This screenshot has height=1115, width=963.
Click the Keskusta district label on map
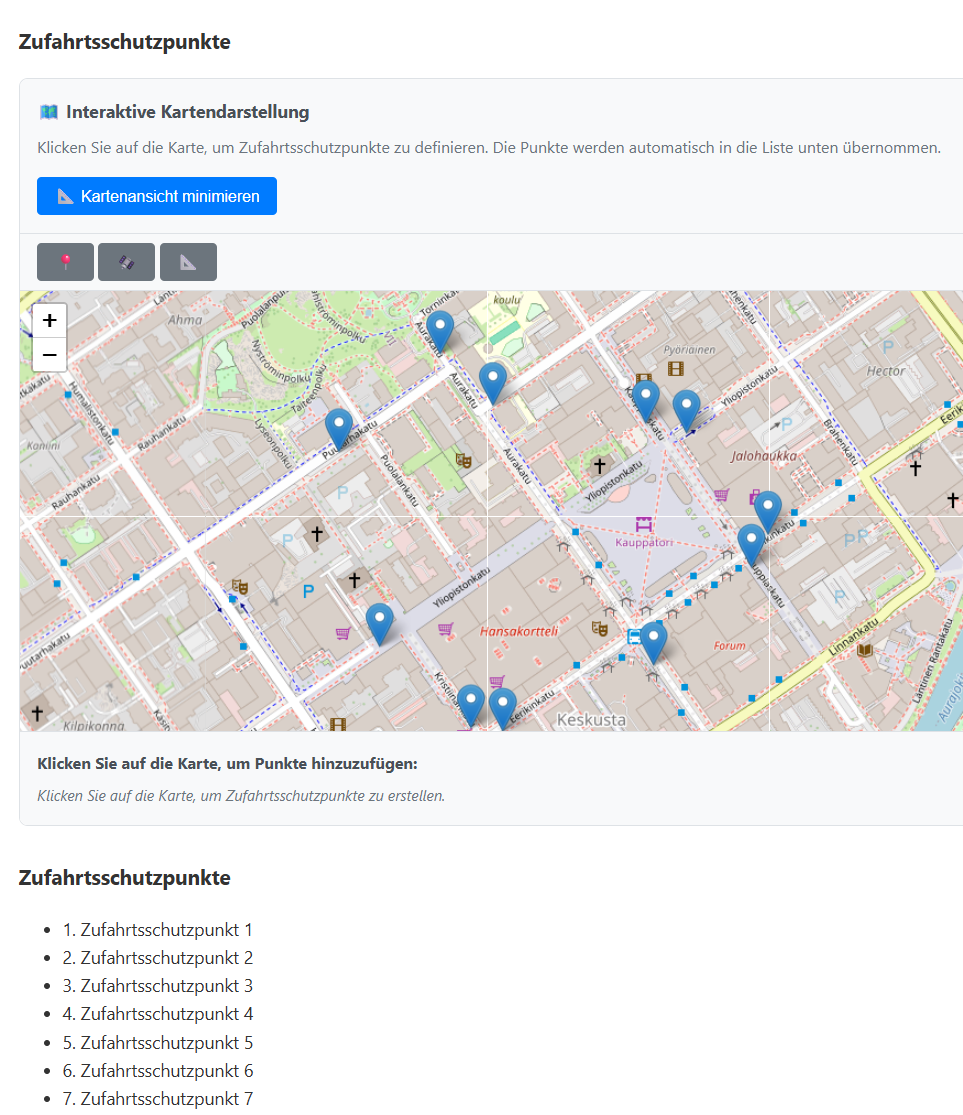point(591,720)
